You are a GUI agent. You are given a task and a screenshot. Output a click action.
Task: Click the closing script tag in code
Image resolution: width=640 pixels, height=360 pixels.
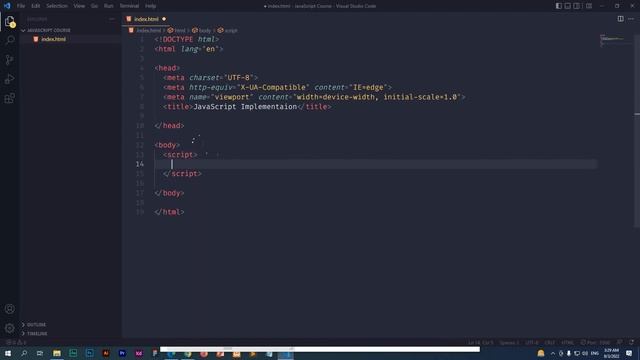[x=182, y=174]
